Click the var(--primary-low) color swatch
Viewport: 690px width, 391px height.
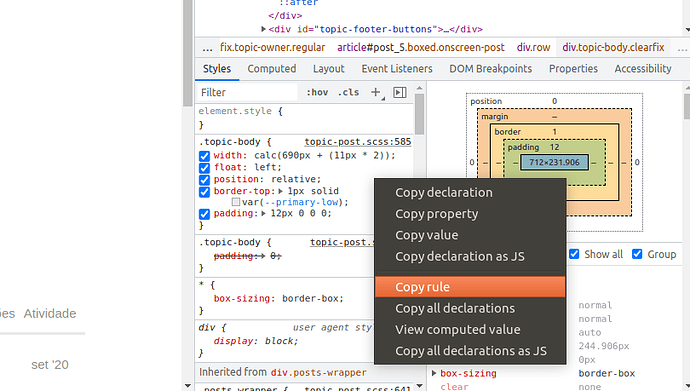(235, 202)
